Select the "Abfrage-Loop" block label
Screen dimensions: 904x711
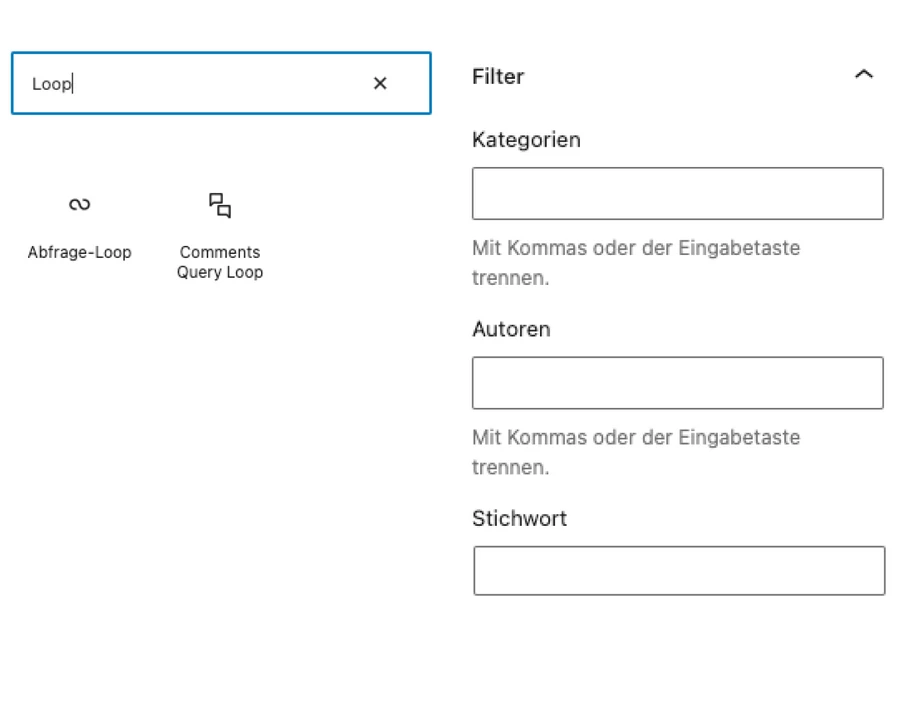[x=79, y=252]
